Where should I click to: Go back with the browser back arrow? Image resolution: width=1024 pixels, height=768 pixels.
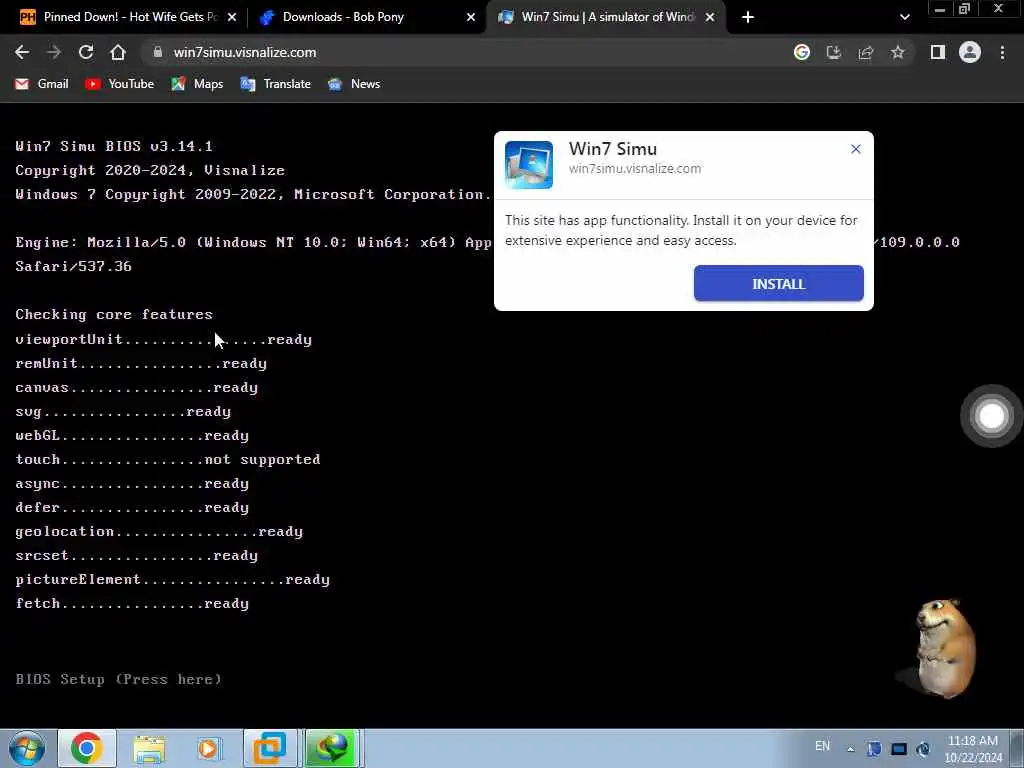coord(22,52)
